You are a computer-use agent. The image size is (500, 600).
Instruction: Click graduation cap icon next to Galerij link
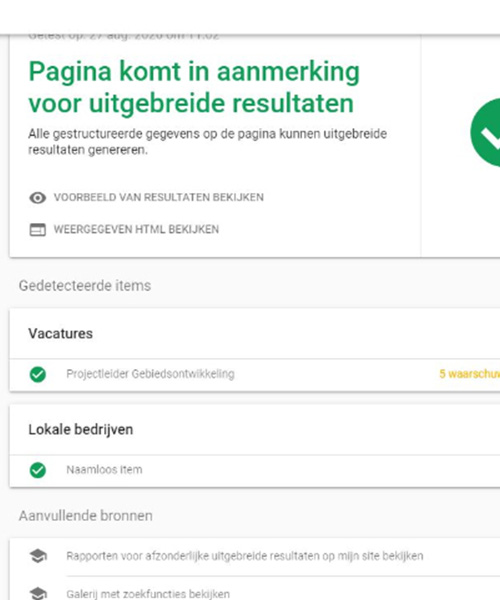point(38,593)
